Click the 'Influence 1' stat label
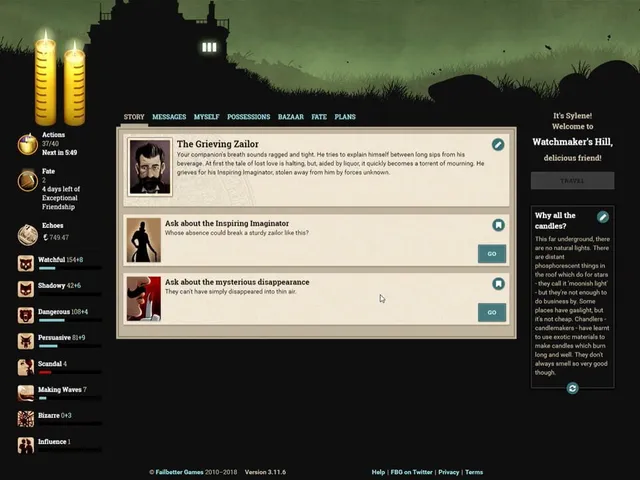 (54, 442)
